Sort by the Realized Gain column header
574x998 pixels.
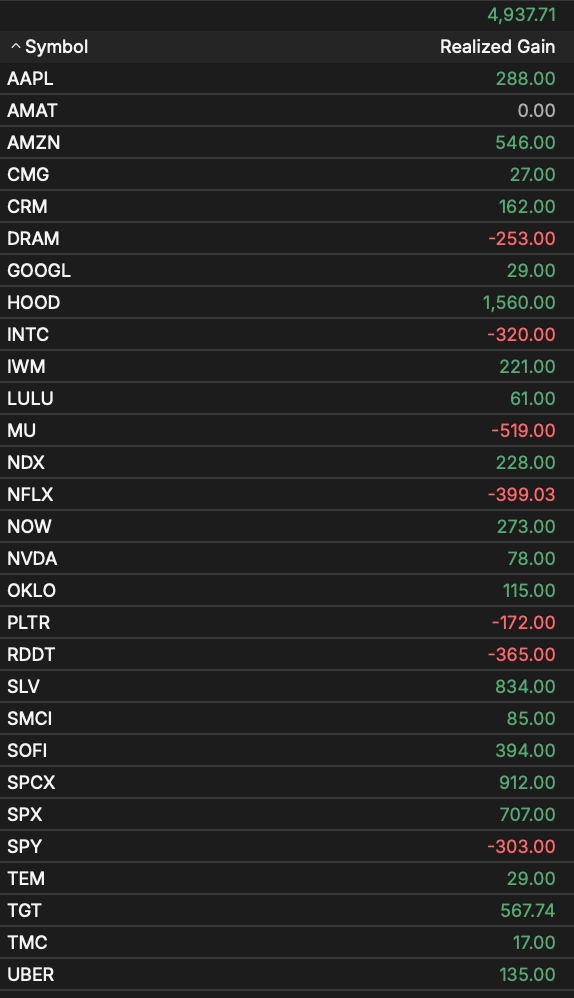tap(497, 46)
